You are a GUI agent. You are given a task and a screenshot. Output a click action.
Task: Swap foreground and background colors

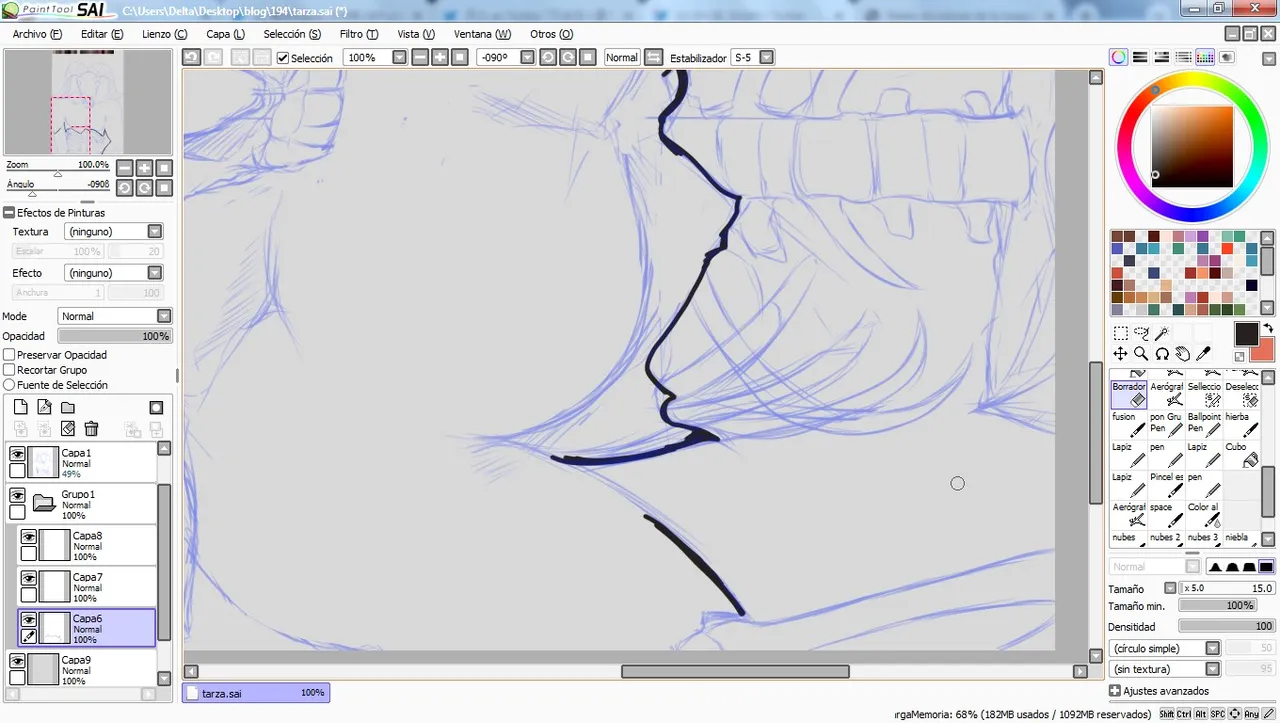(1269, 328)
